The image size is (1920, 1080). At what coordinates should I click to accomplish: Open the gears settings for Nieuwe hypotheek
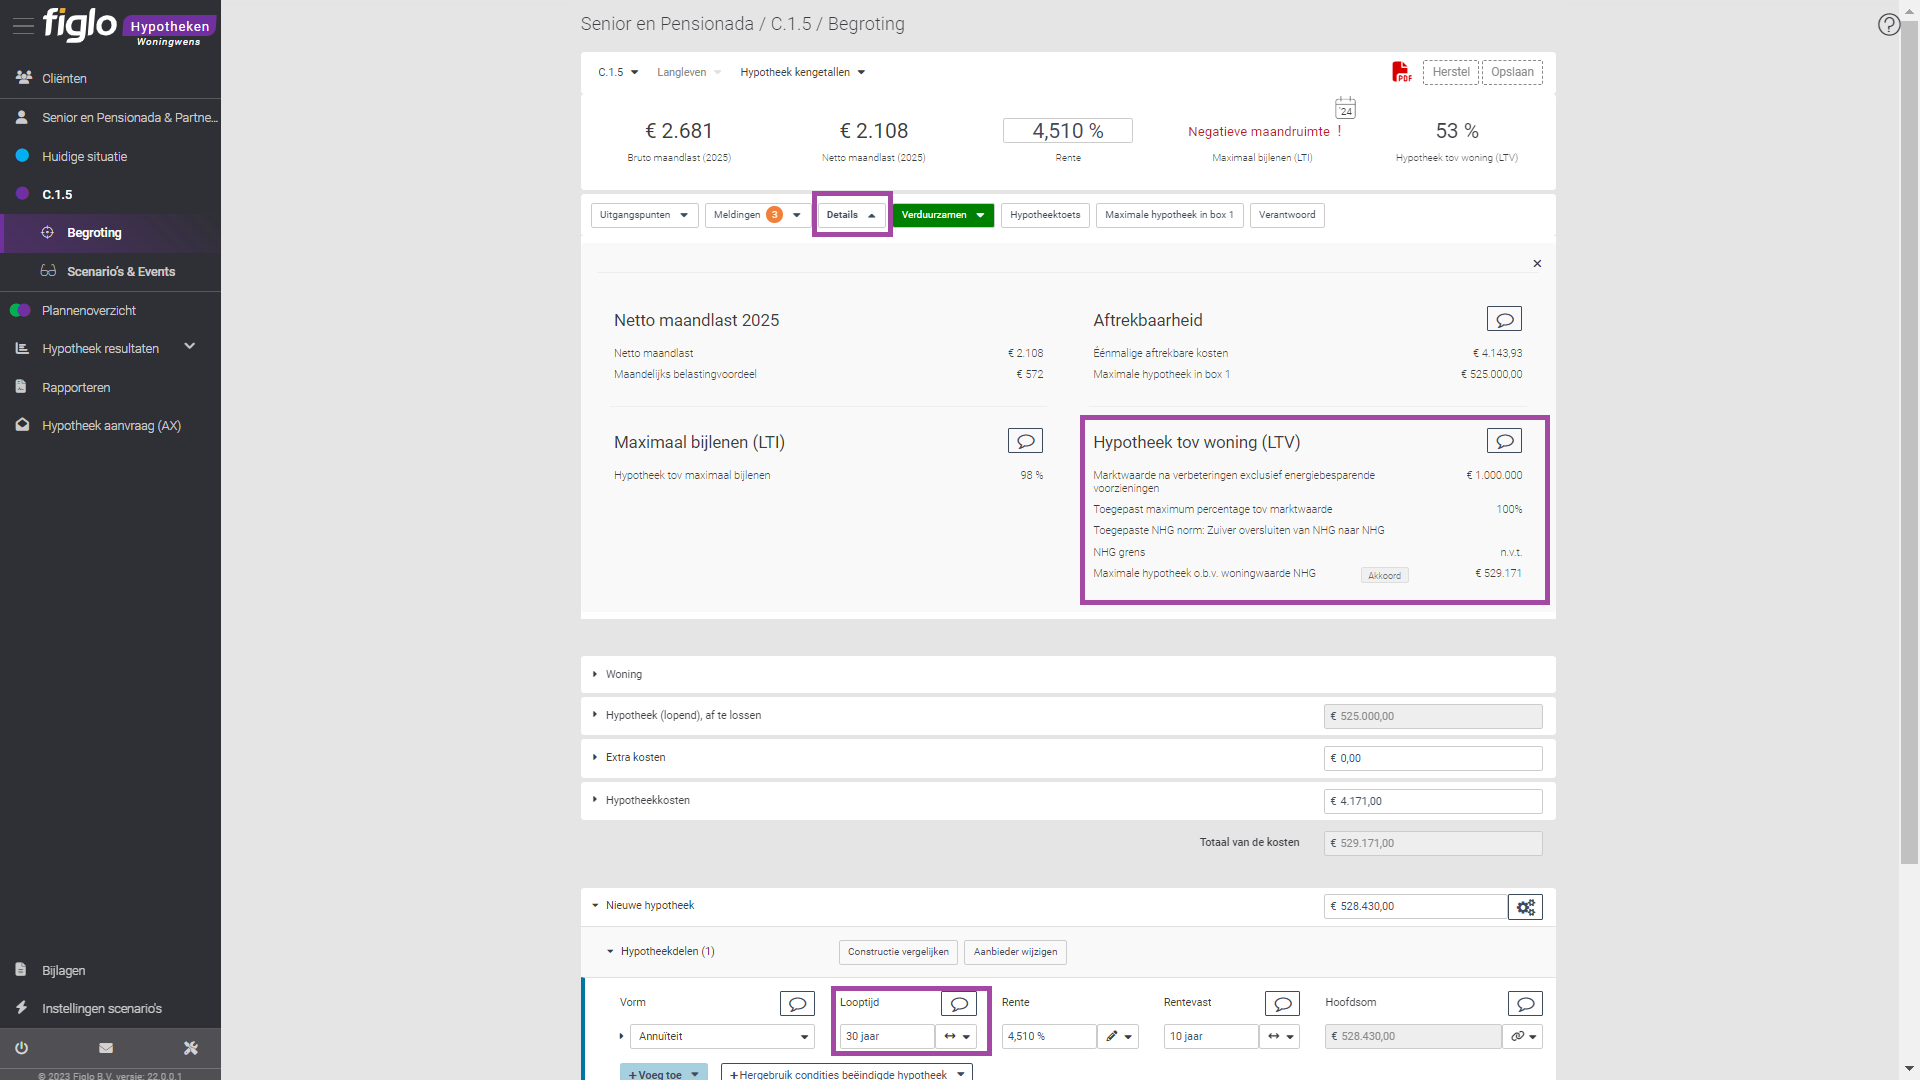1525,907
